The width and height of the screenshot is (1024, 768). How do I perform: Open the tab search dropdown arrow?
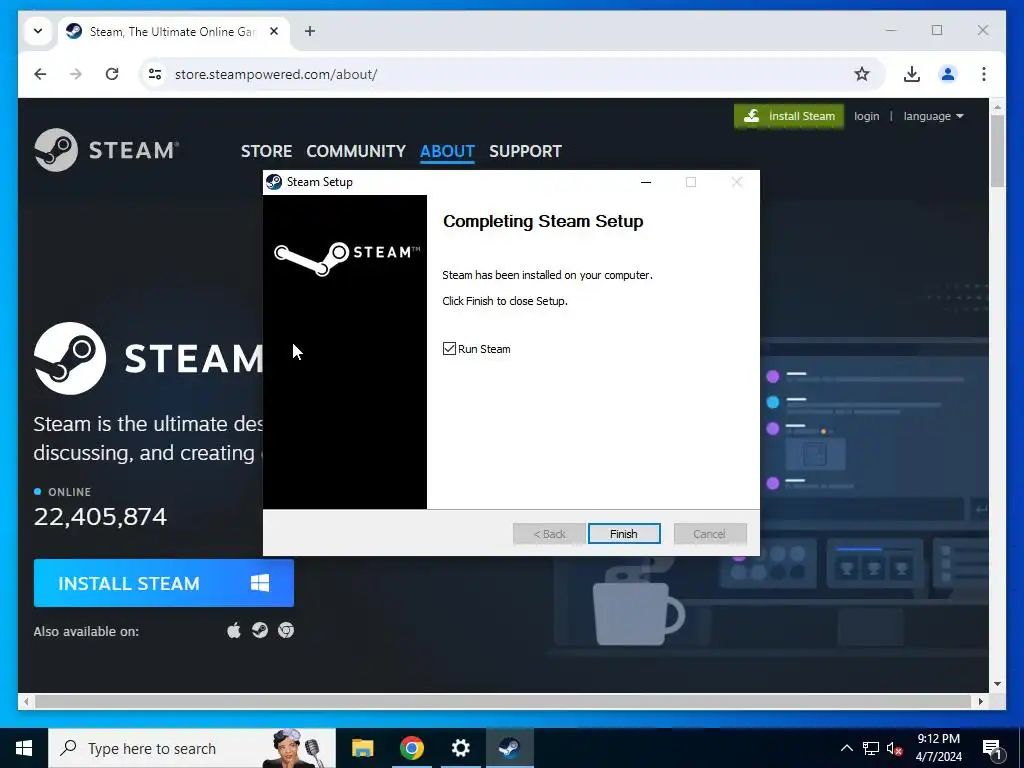click(x=38, y=31)
